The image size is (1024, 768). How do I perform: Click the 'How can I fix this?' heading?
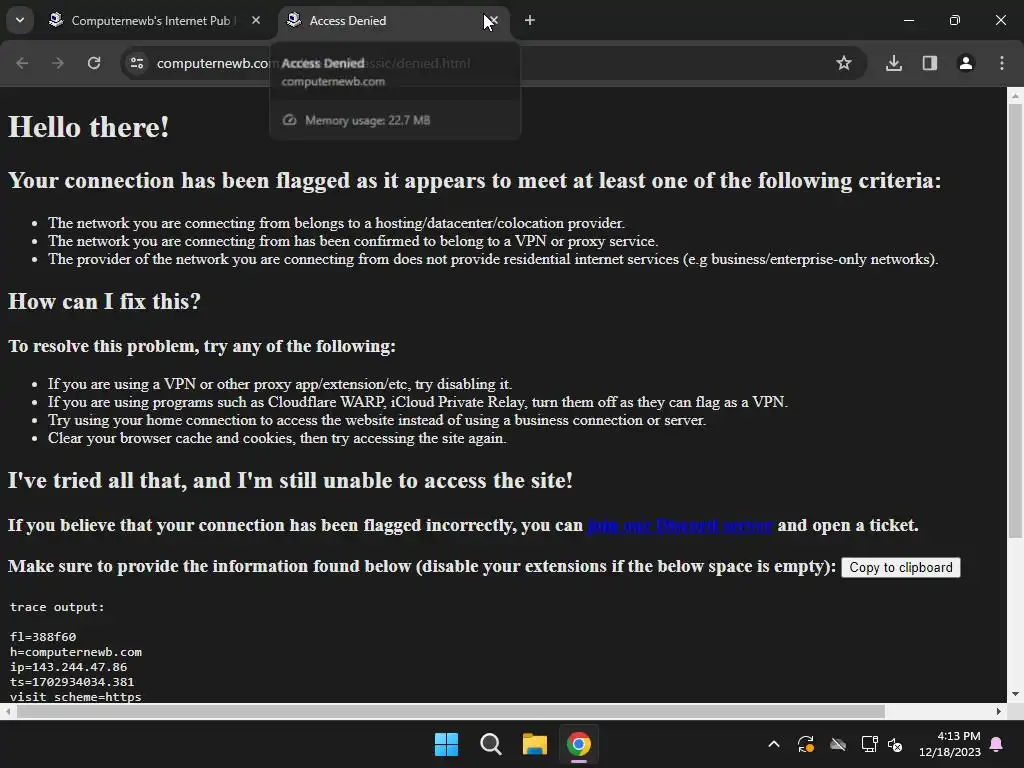(104, 301)
